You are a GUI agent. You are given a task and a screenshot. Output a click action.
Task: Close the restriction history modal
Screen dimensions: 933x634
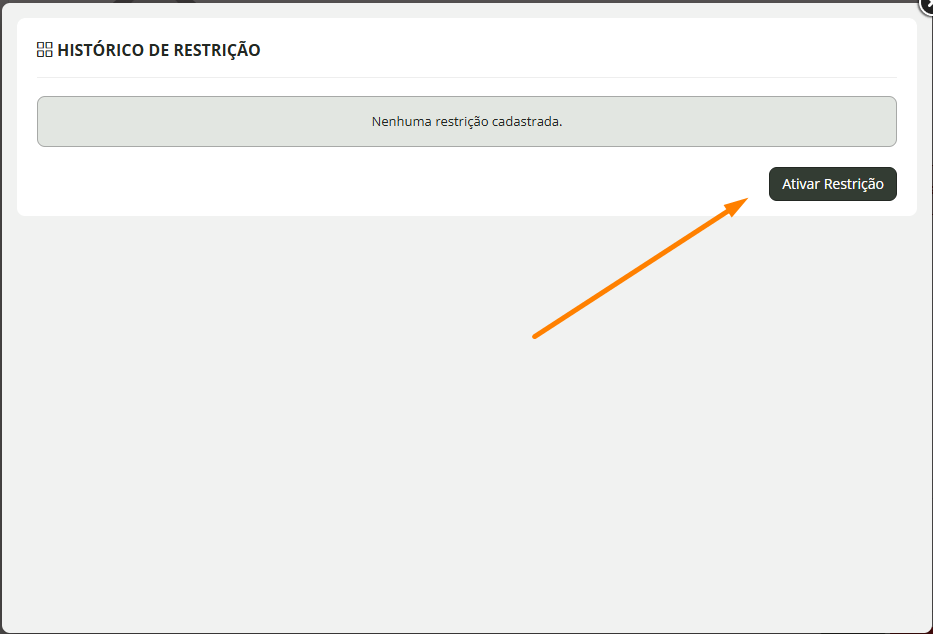(x=927, y=4)
